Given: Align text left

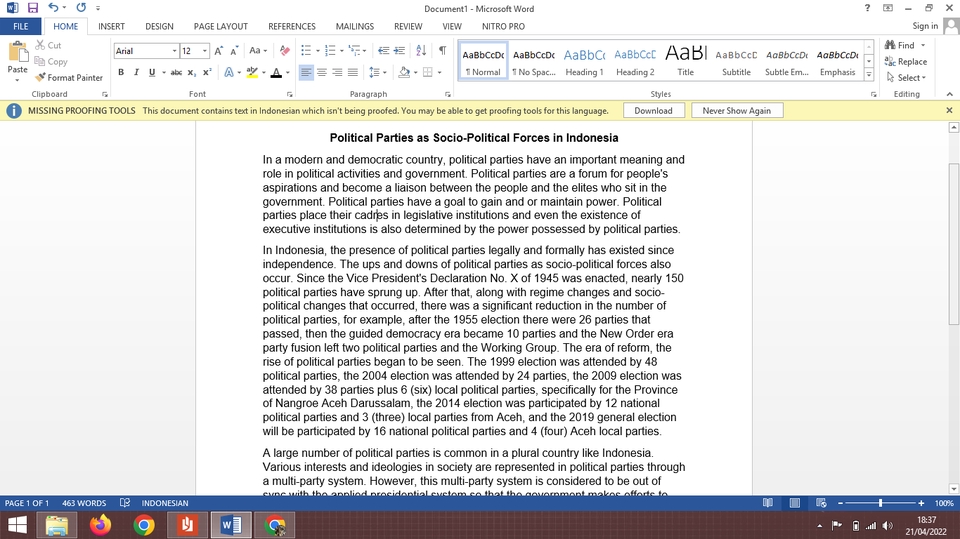Looking at the screenshot, I should 306,72.
